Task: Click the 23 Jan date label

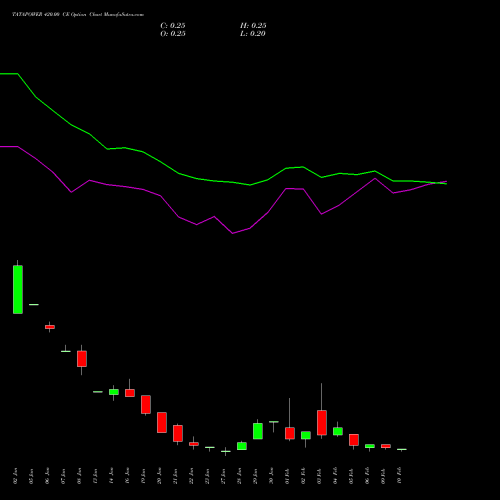Action: (207, 476)
